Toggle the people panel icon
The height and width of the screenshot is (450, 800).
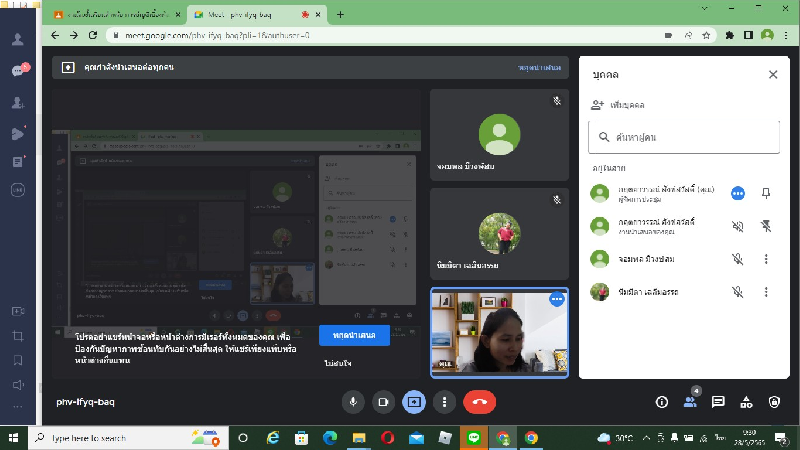pyautogui.click(x=690, y=401)
